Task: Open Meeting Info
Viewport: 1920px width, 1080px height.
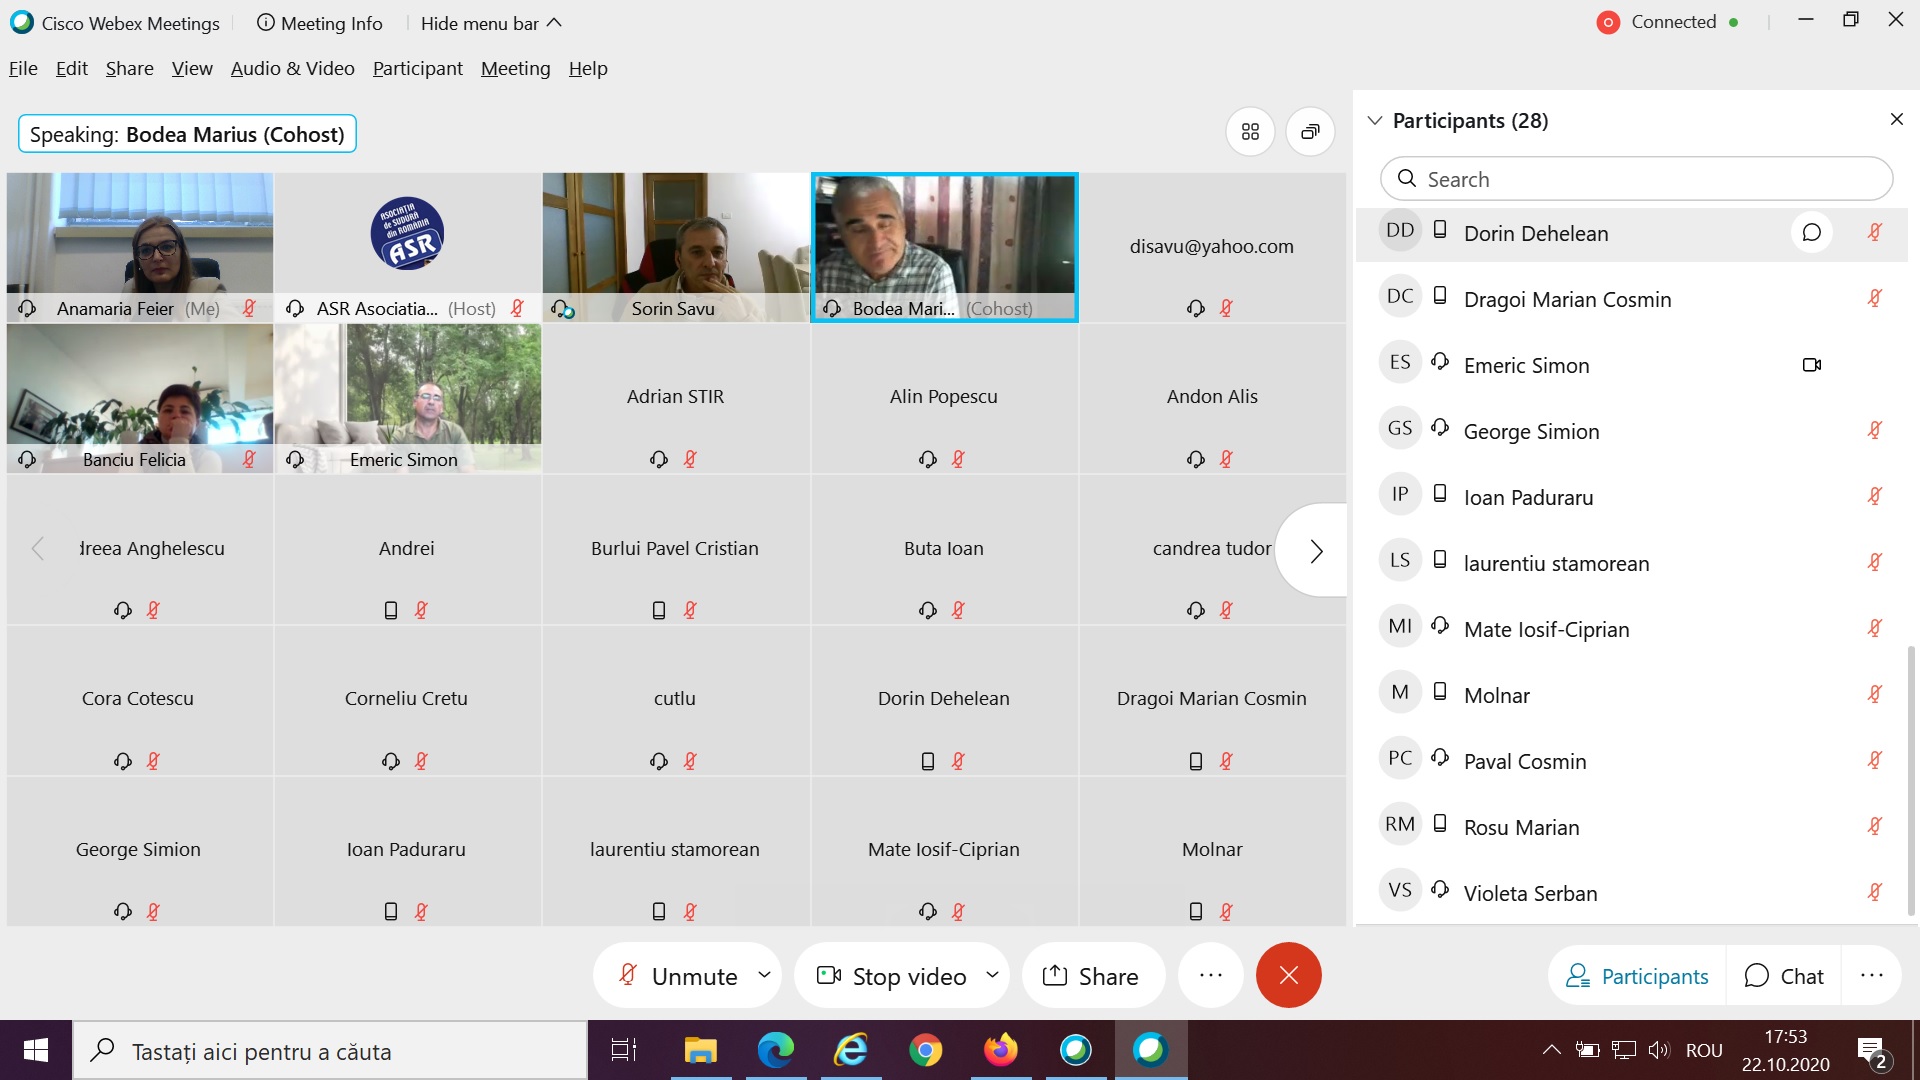Action: click(x=320, y=23)
